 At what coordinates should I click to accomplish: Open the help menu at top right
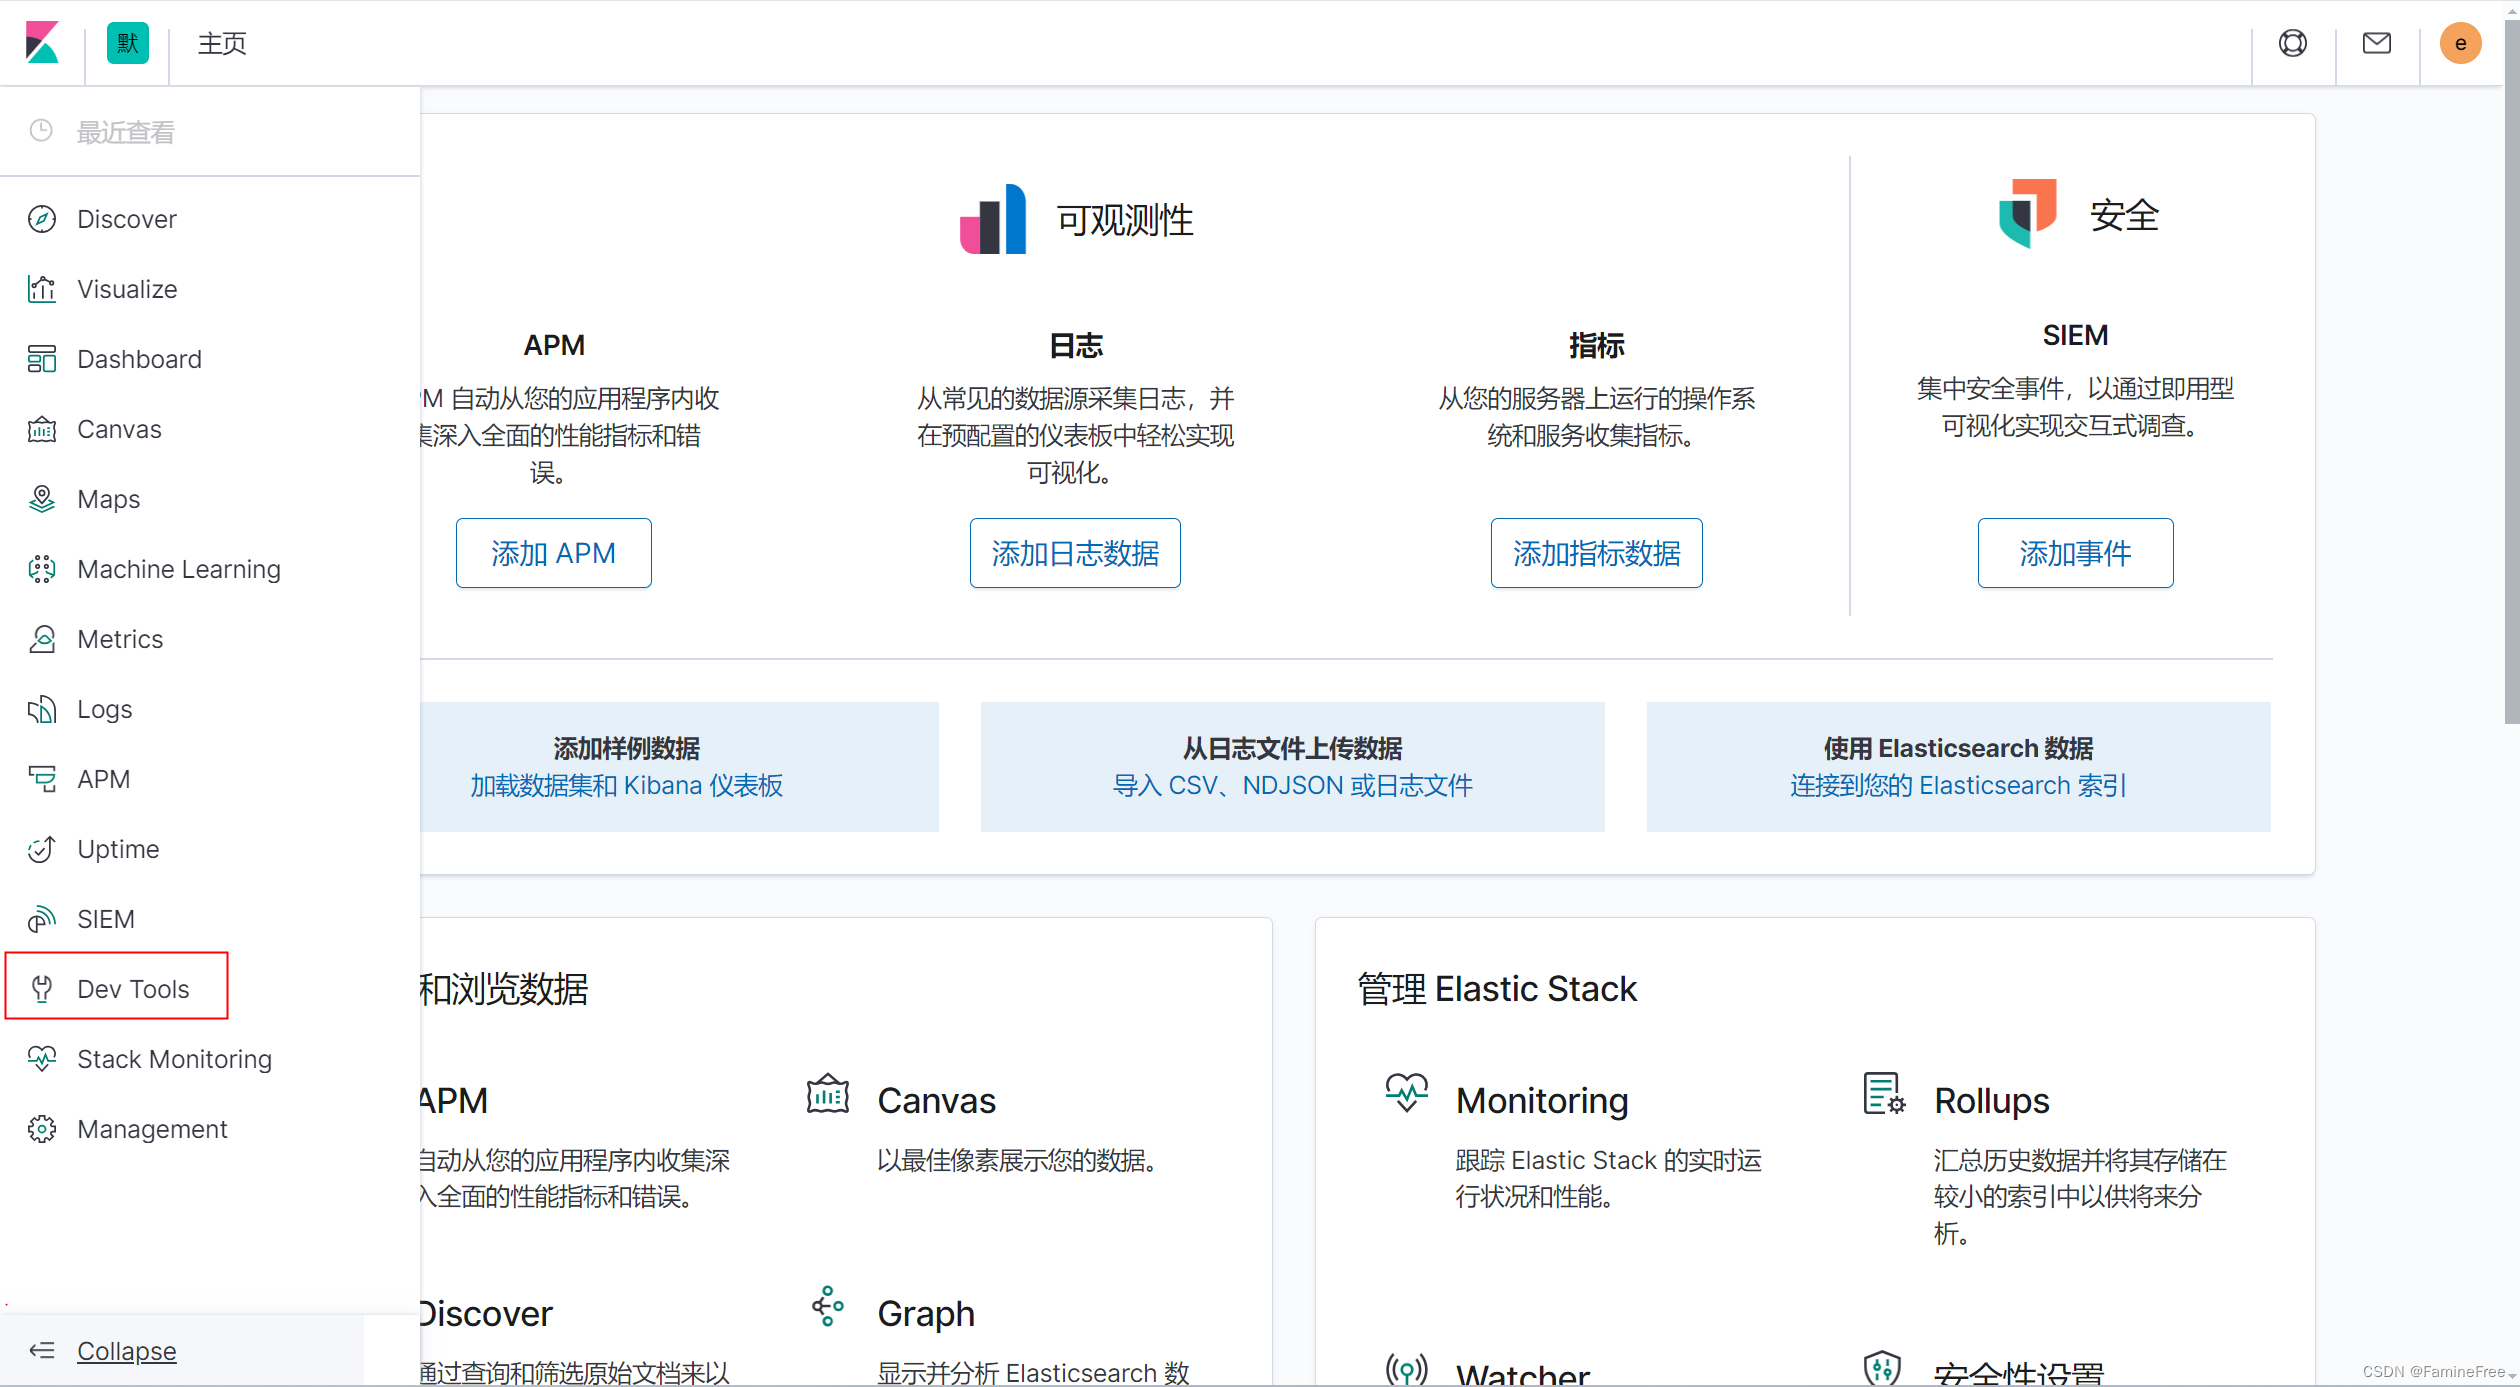click(x=2293, y=43)
